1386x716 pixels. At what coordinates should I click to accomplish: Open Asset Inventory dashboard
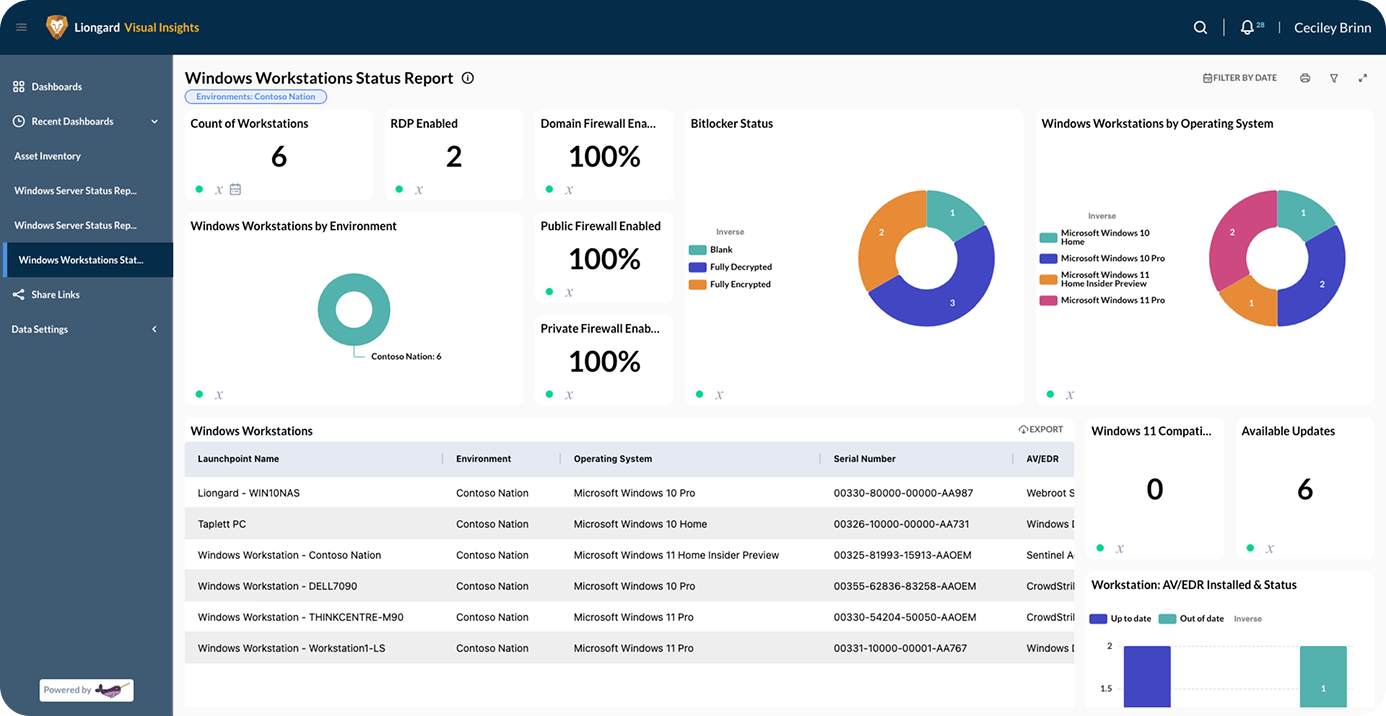(x=47, y=156)
